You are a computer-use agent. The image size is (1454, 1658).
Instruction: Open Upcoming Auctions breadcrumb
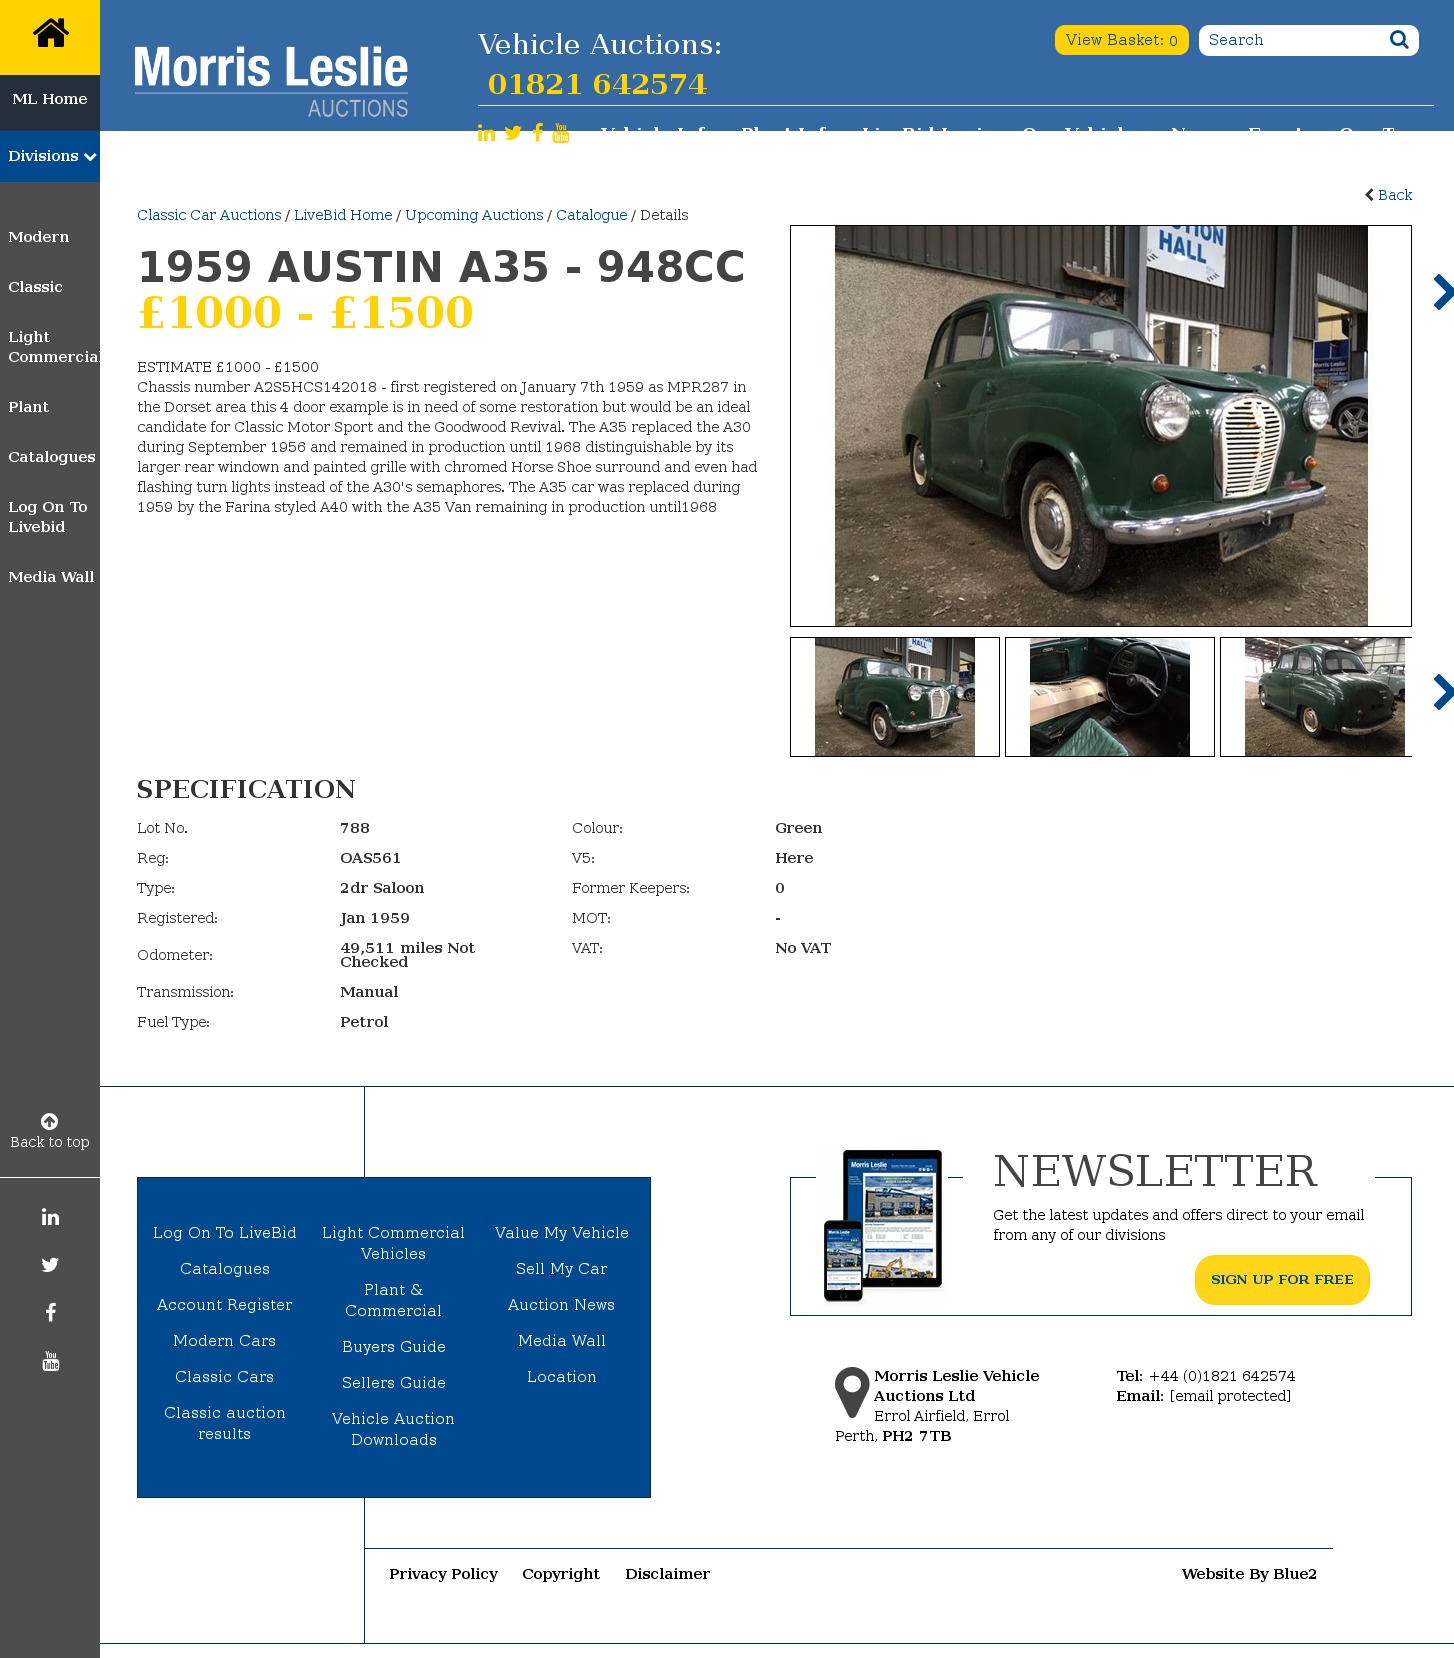coord(474,215)
